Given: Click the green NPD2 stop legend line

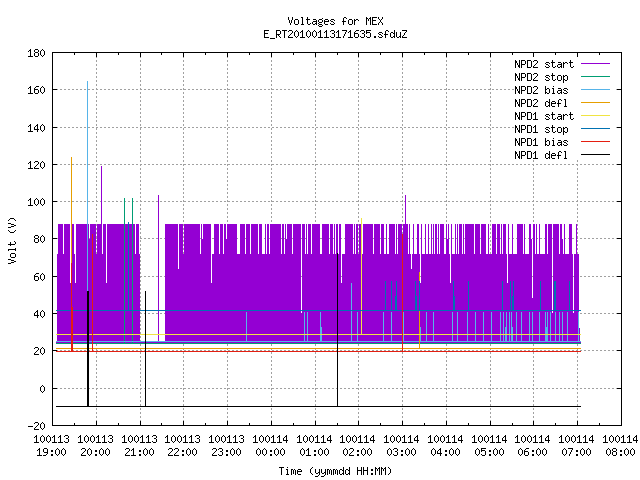Looking at the screenshot, I should 595,76.
